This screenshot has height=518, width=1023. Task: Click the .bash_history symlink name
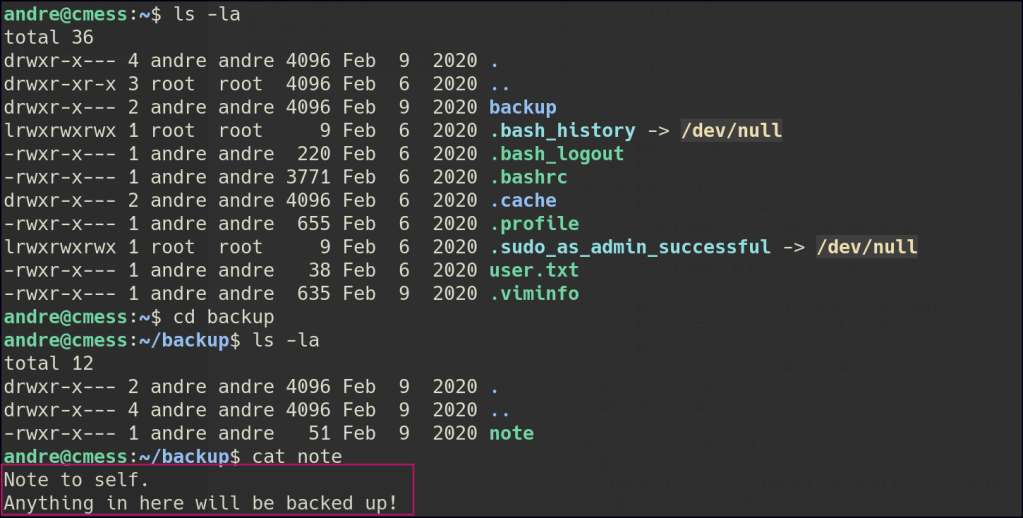pyautogui.click(x=562, y=131)
